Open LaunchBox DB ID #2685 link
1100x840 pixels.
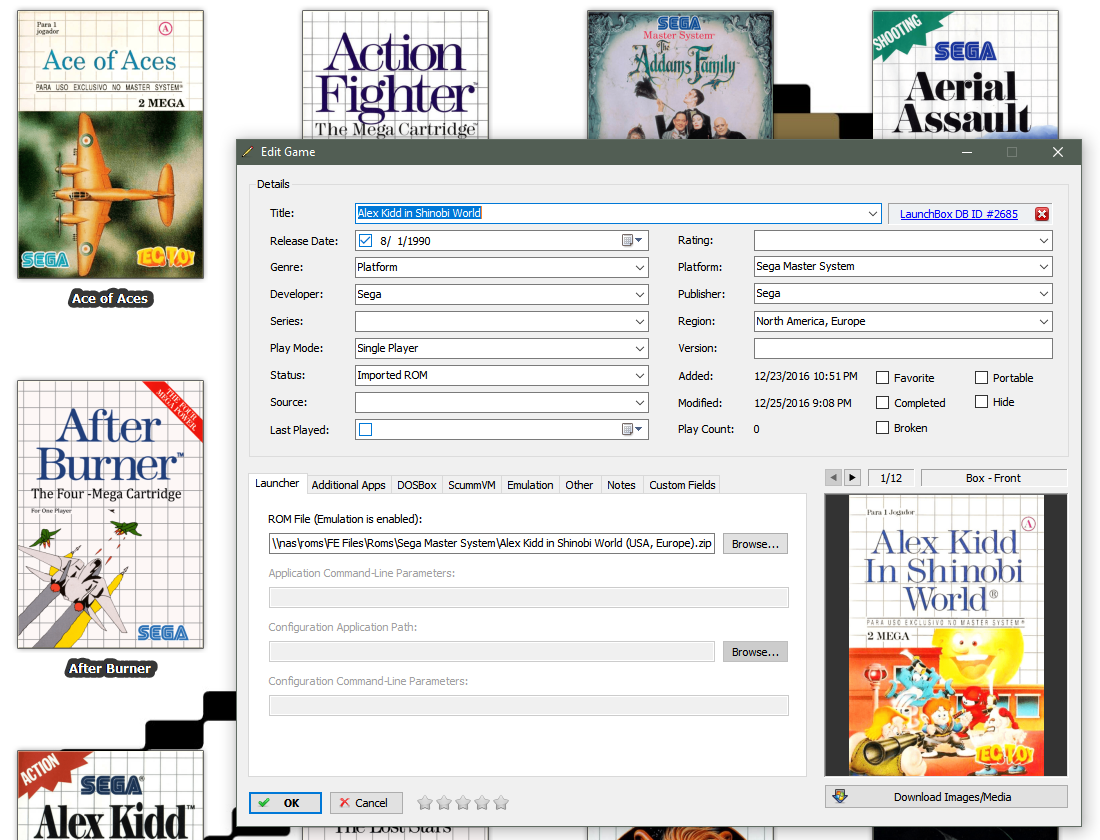click(x=959, y=214)
